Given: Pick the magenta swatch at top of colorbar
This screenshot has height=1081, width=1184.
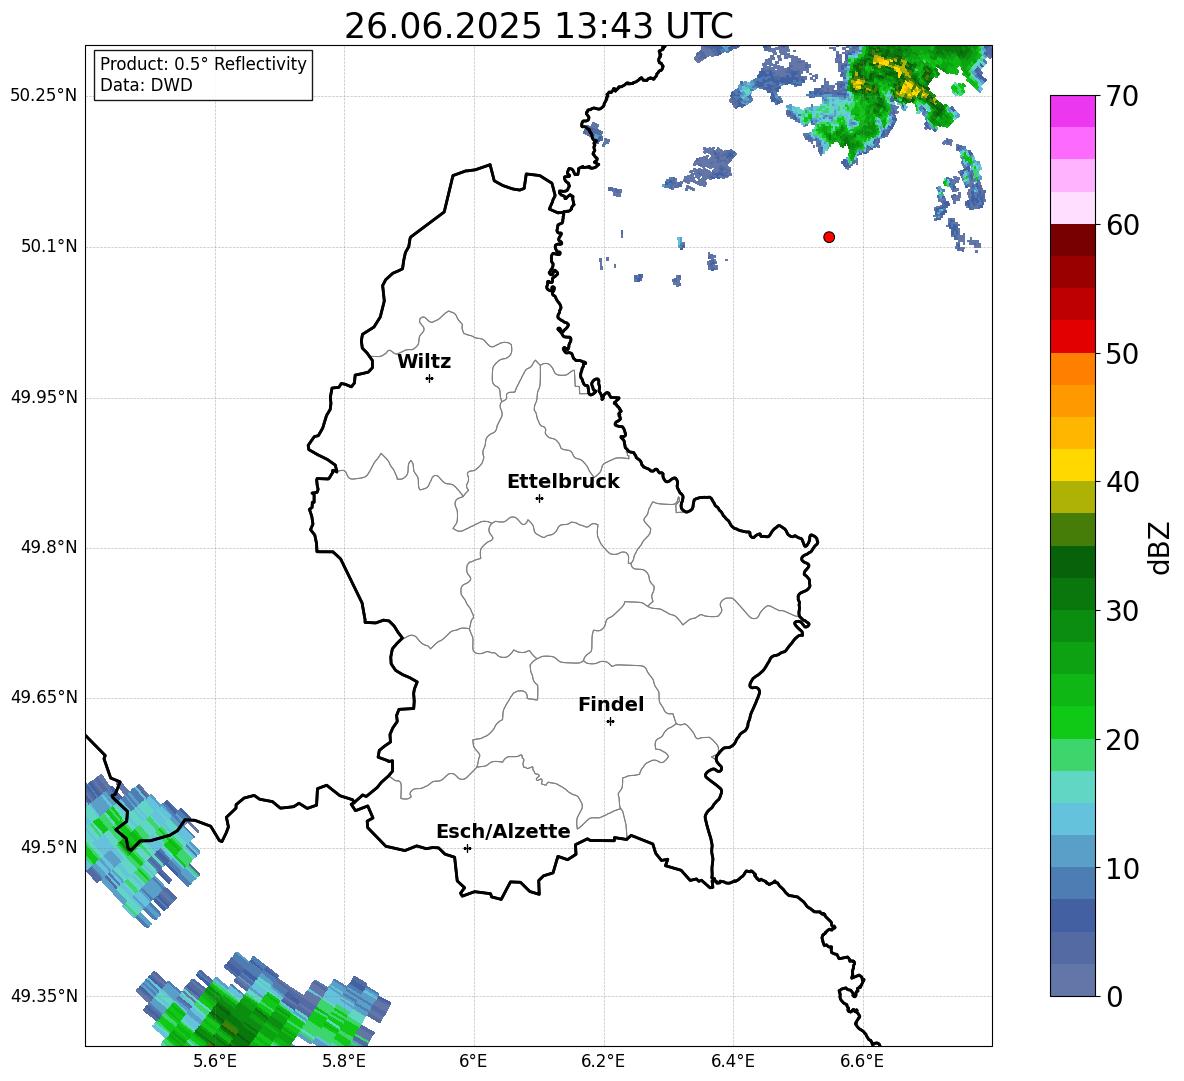Looking at the screenshot, I should [1072, 112].
